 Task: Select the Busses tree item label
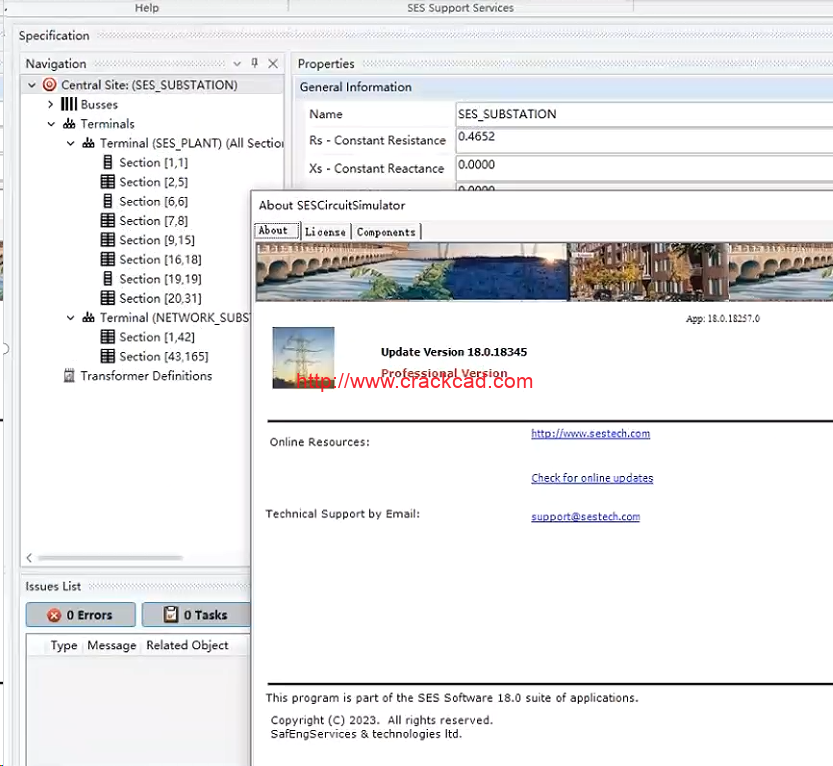coord(99,104)
